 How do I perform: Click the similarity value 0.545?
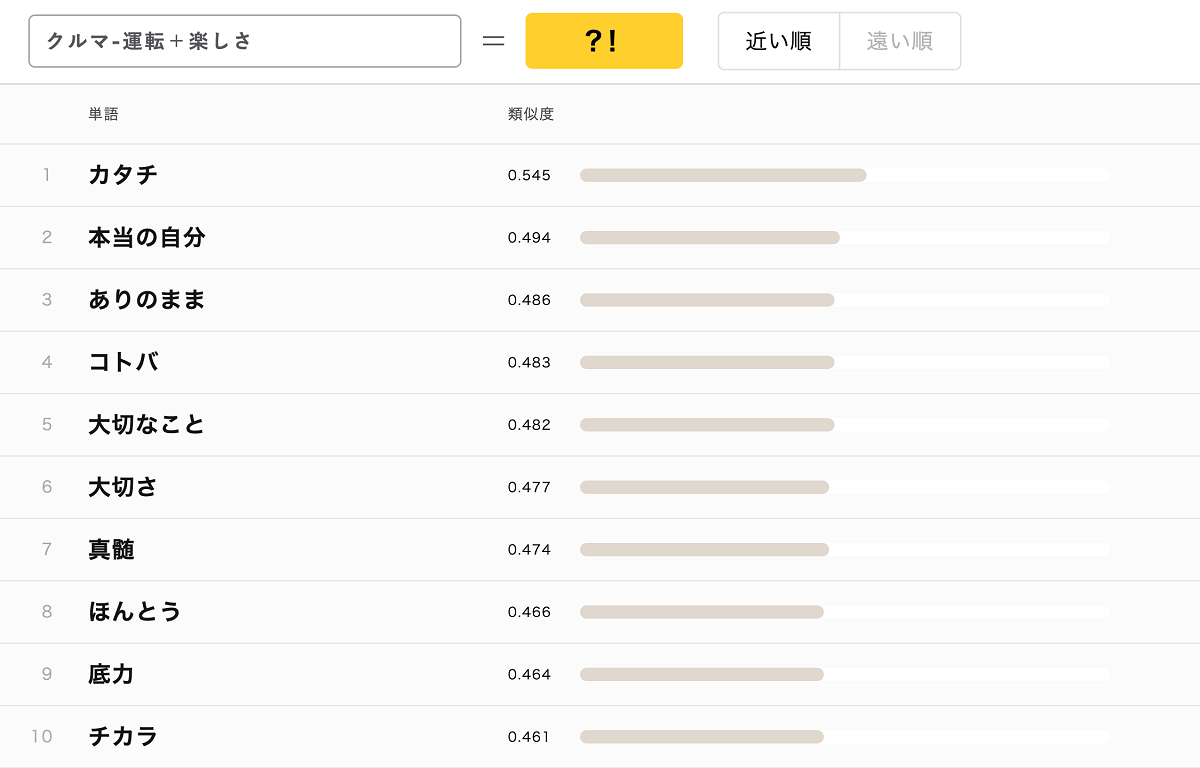529,175
